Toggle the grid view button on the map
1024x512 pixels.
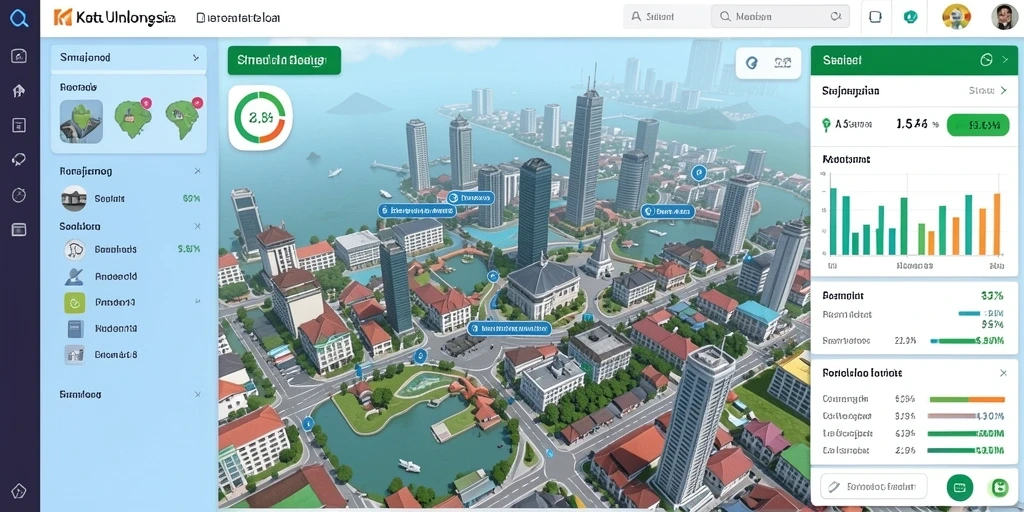(x=782, y=63)
